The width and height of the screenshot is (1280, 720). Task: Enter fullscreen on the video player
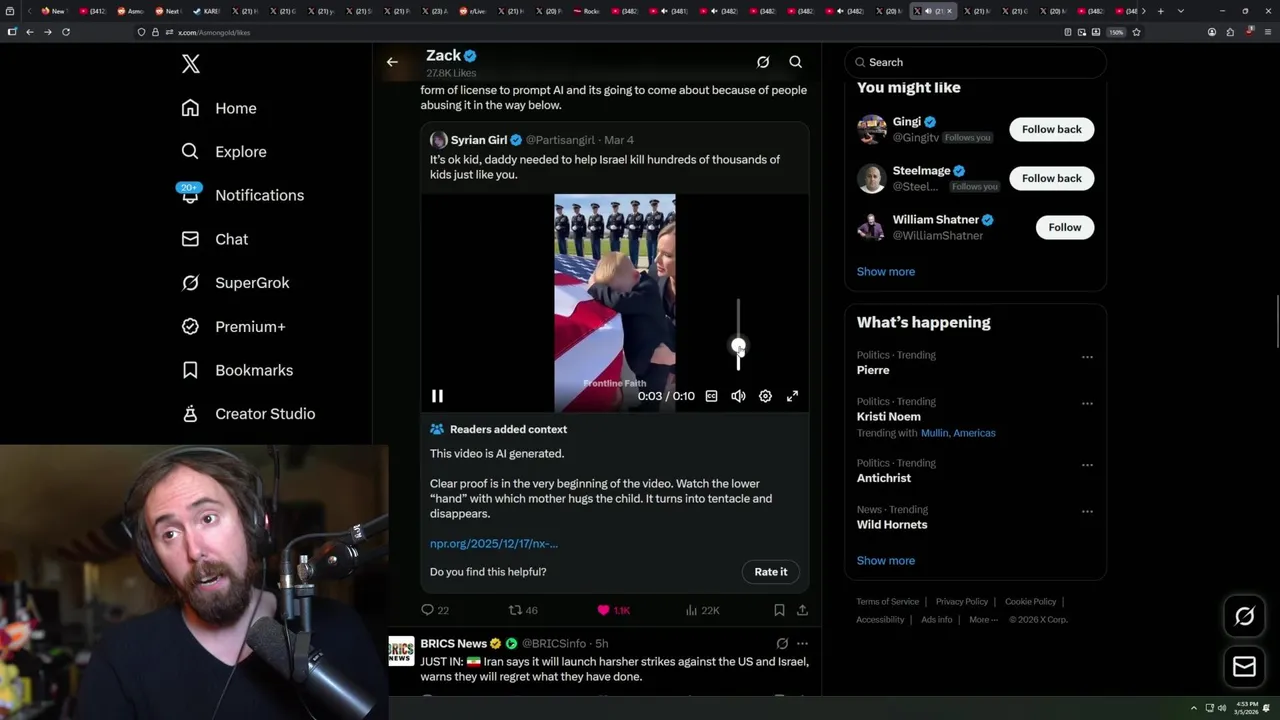point(792,396)
